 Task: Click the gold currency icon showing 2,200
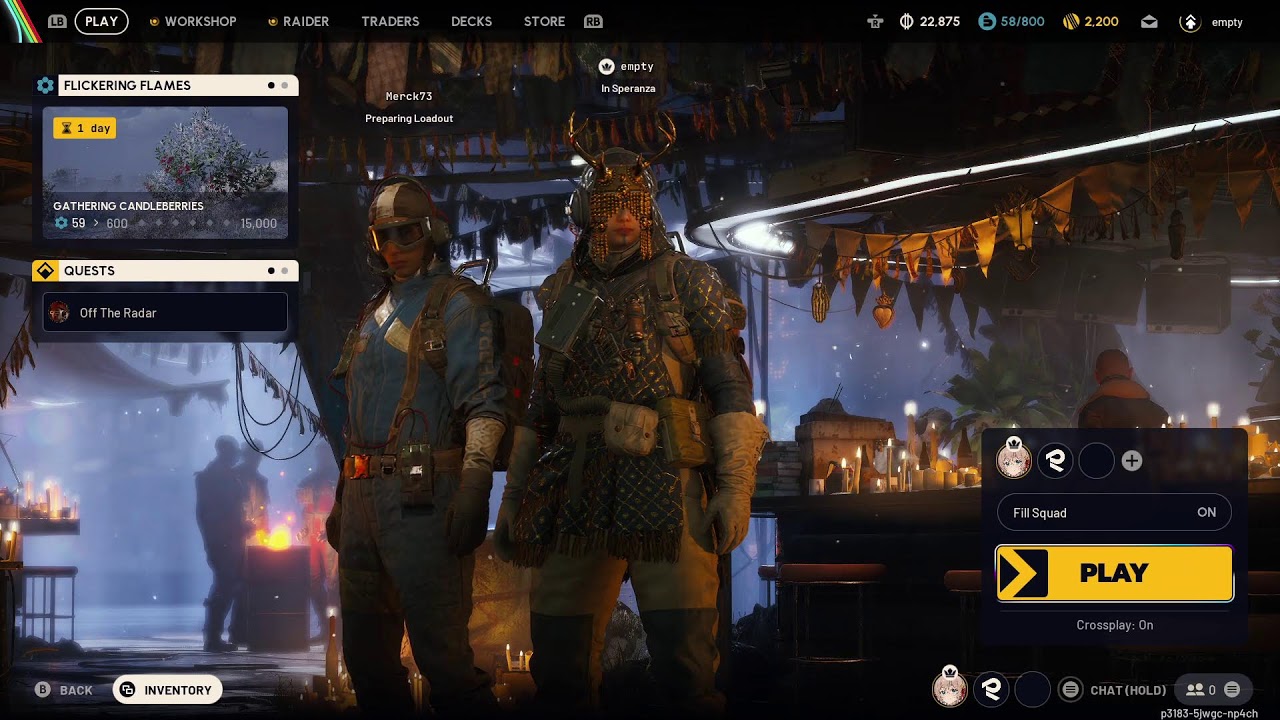pos(1070,21)
